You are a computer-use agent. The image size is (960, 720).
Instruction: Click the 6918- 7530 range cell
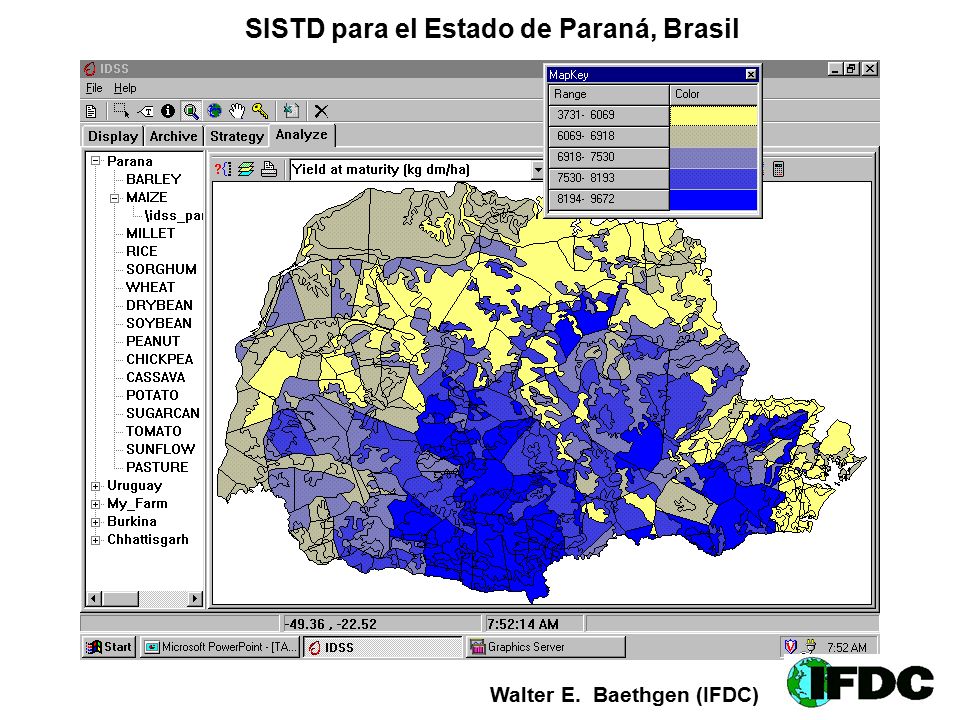click(x=609, y=157)
